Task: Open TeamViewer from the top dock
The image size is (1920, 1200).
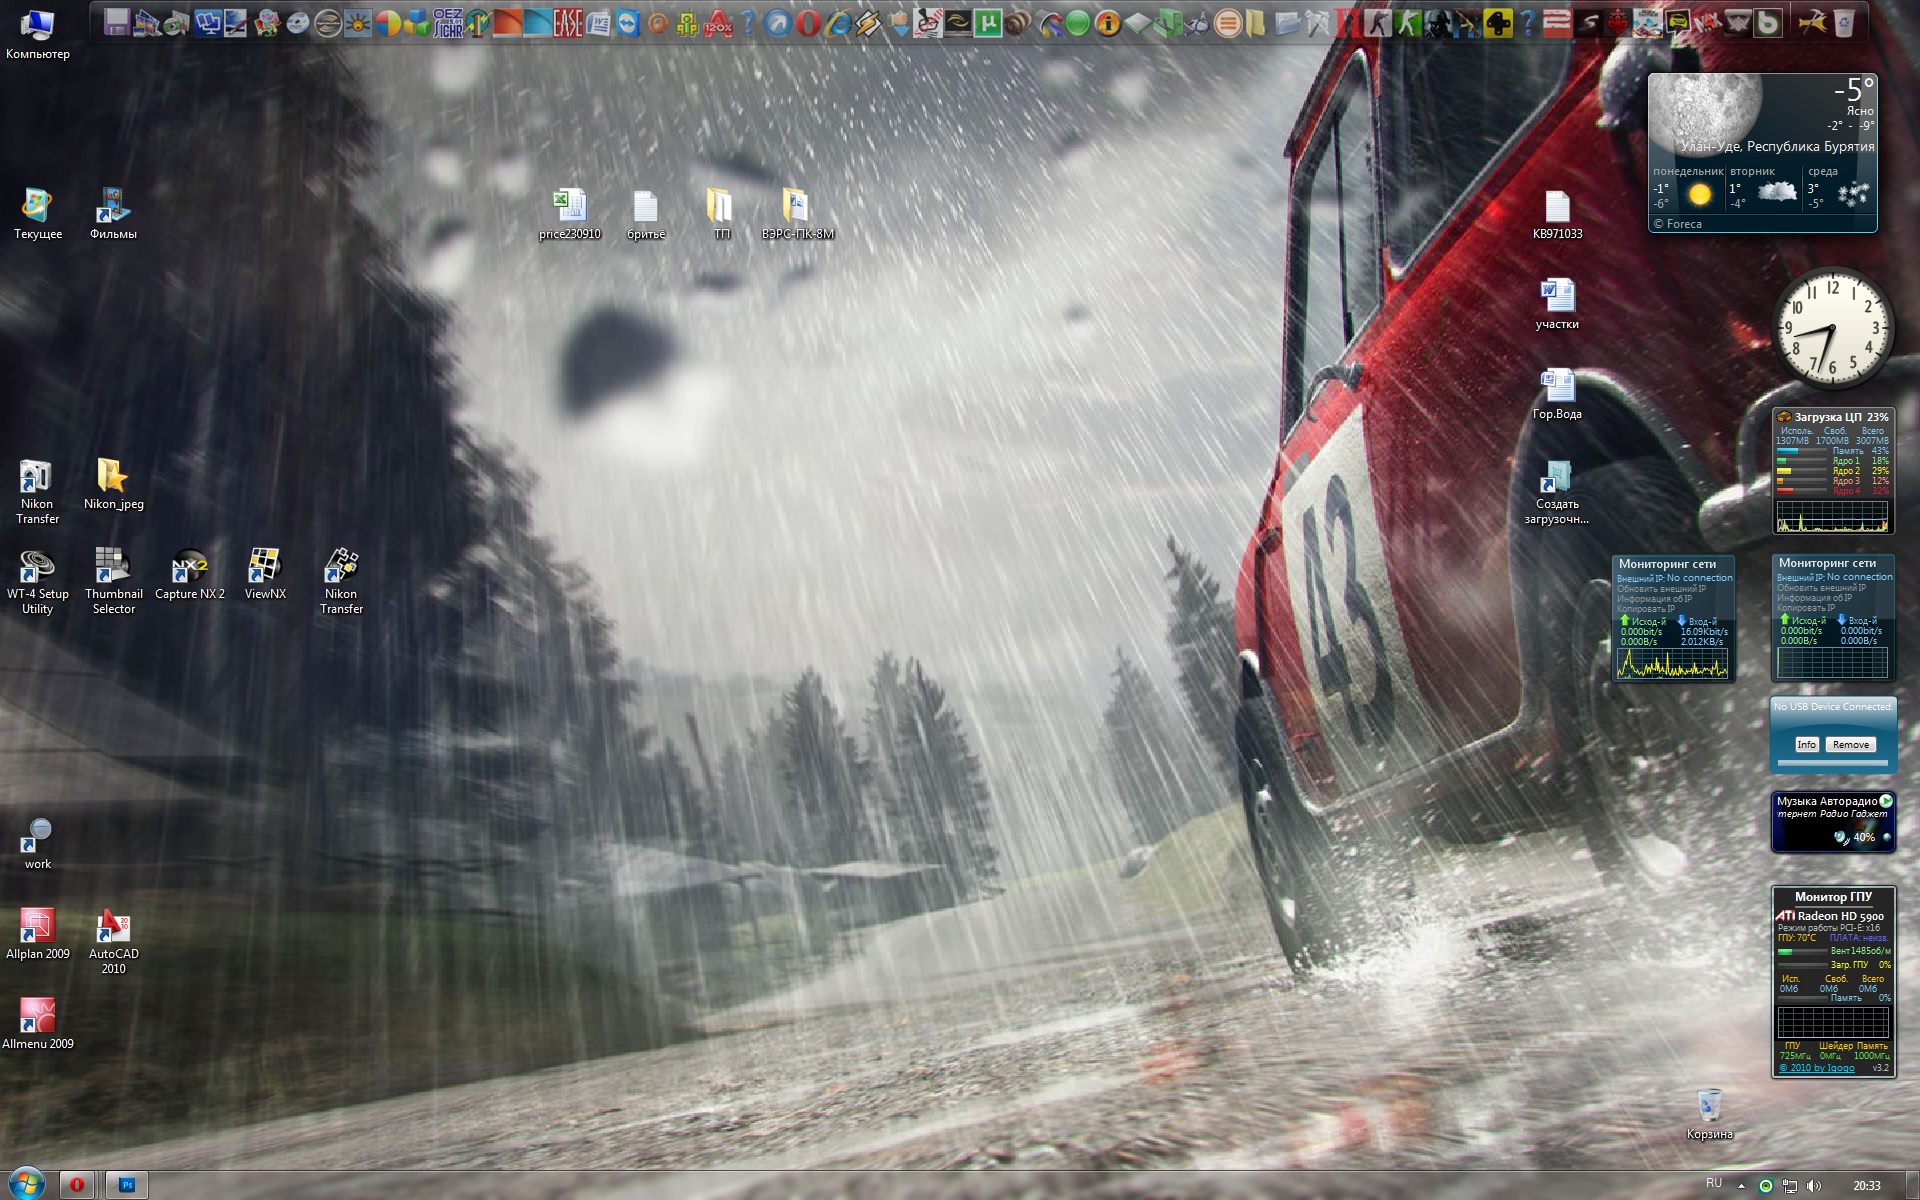Action: [x=627, y=22]
